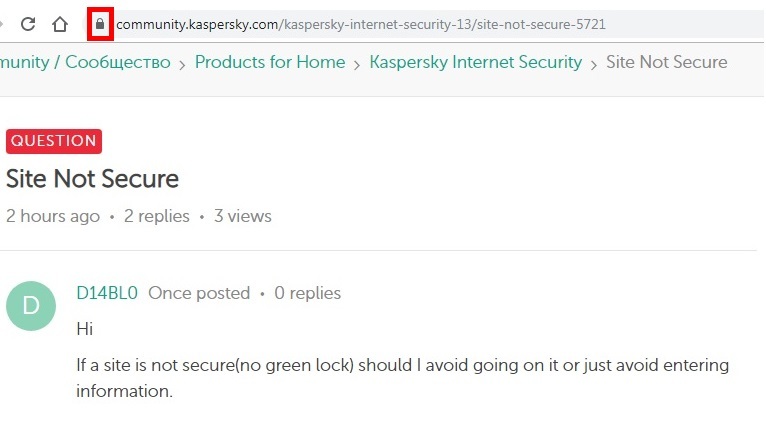The image size is (766, 424).
Task: Click the red QUESTION badge
Action: pos(54,141)
